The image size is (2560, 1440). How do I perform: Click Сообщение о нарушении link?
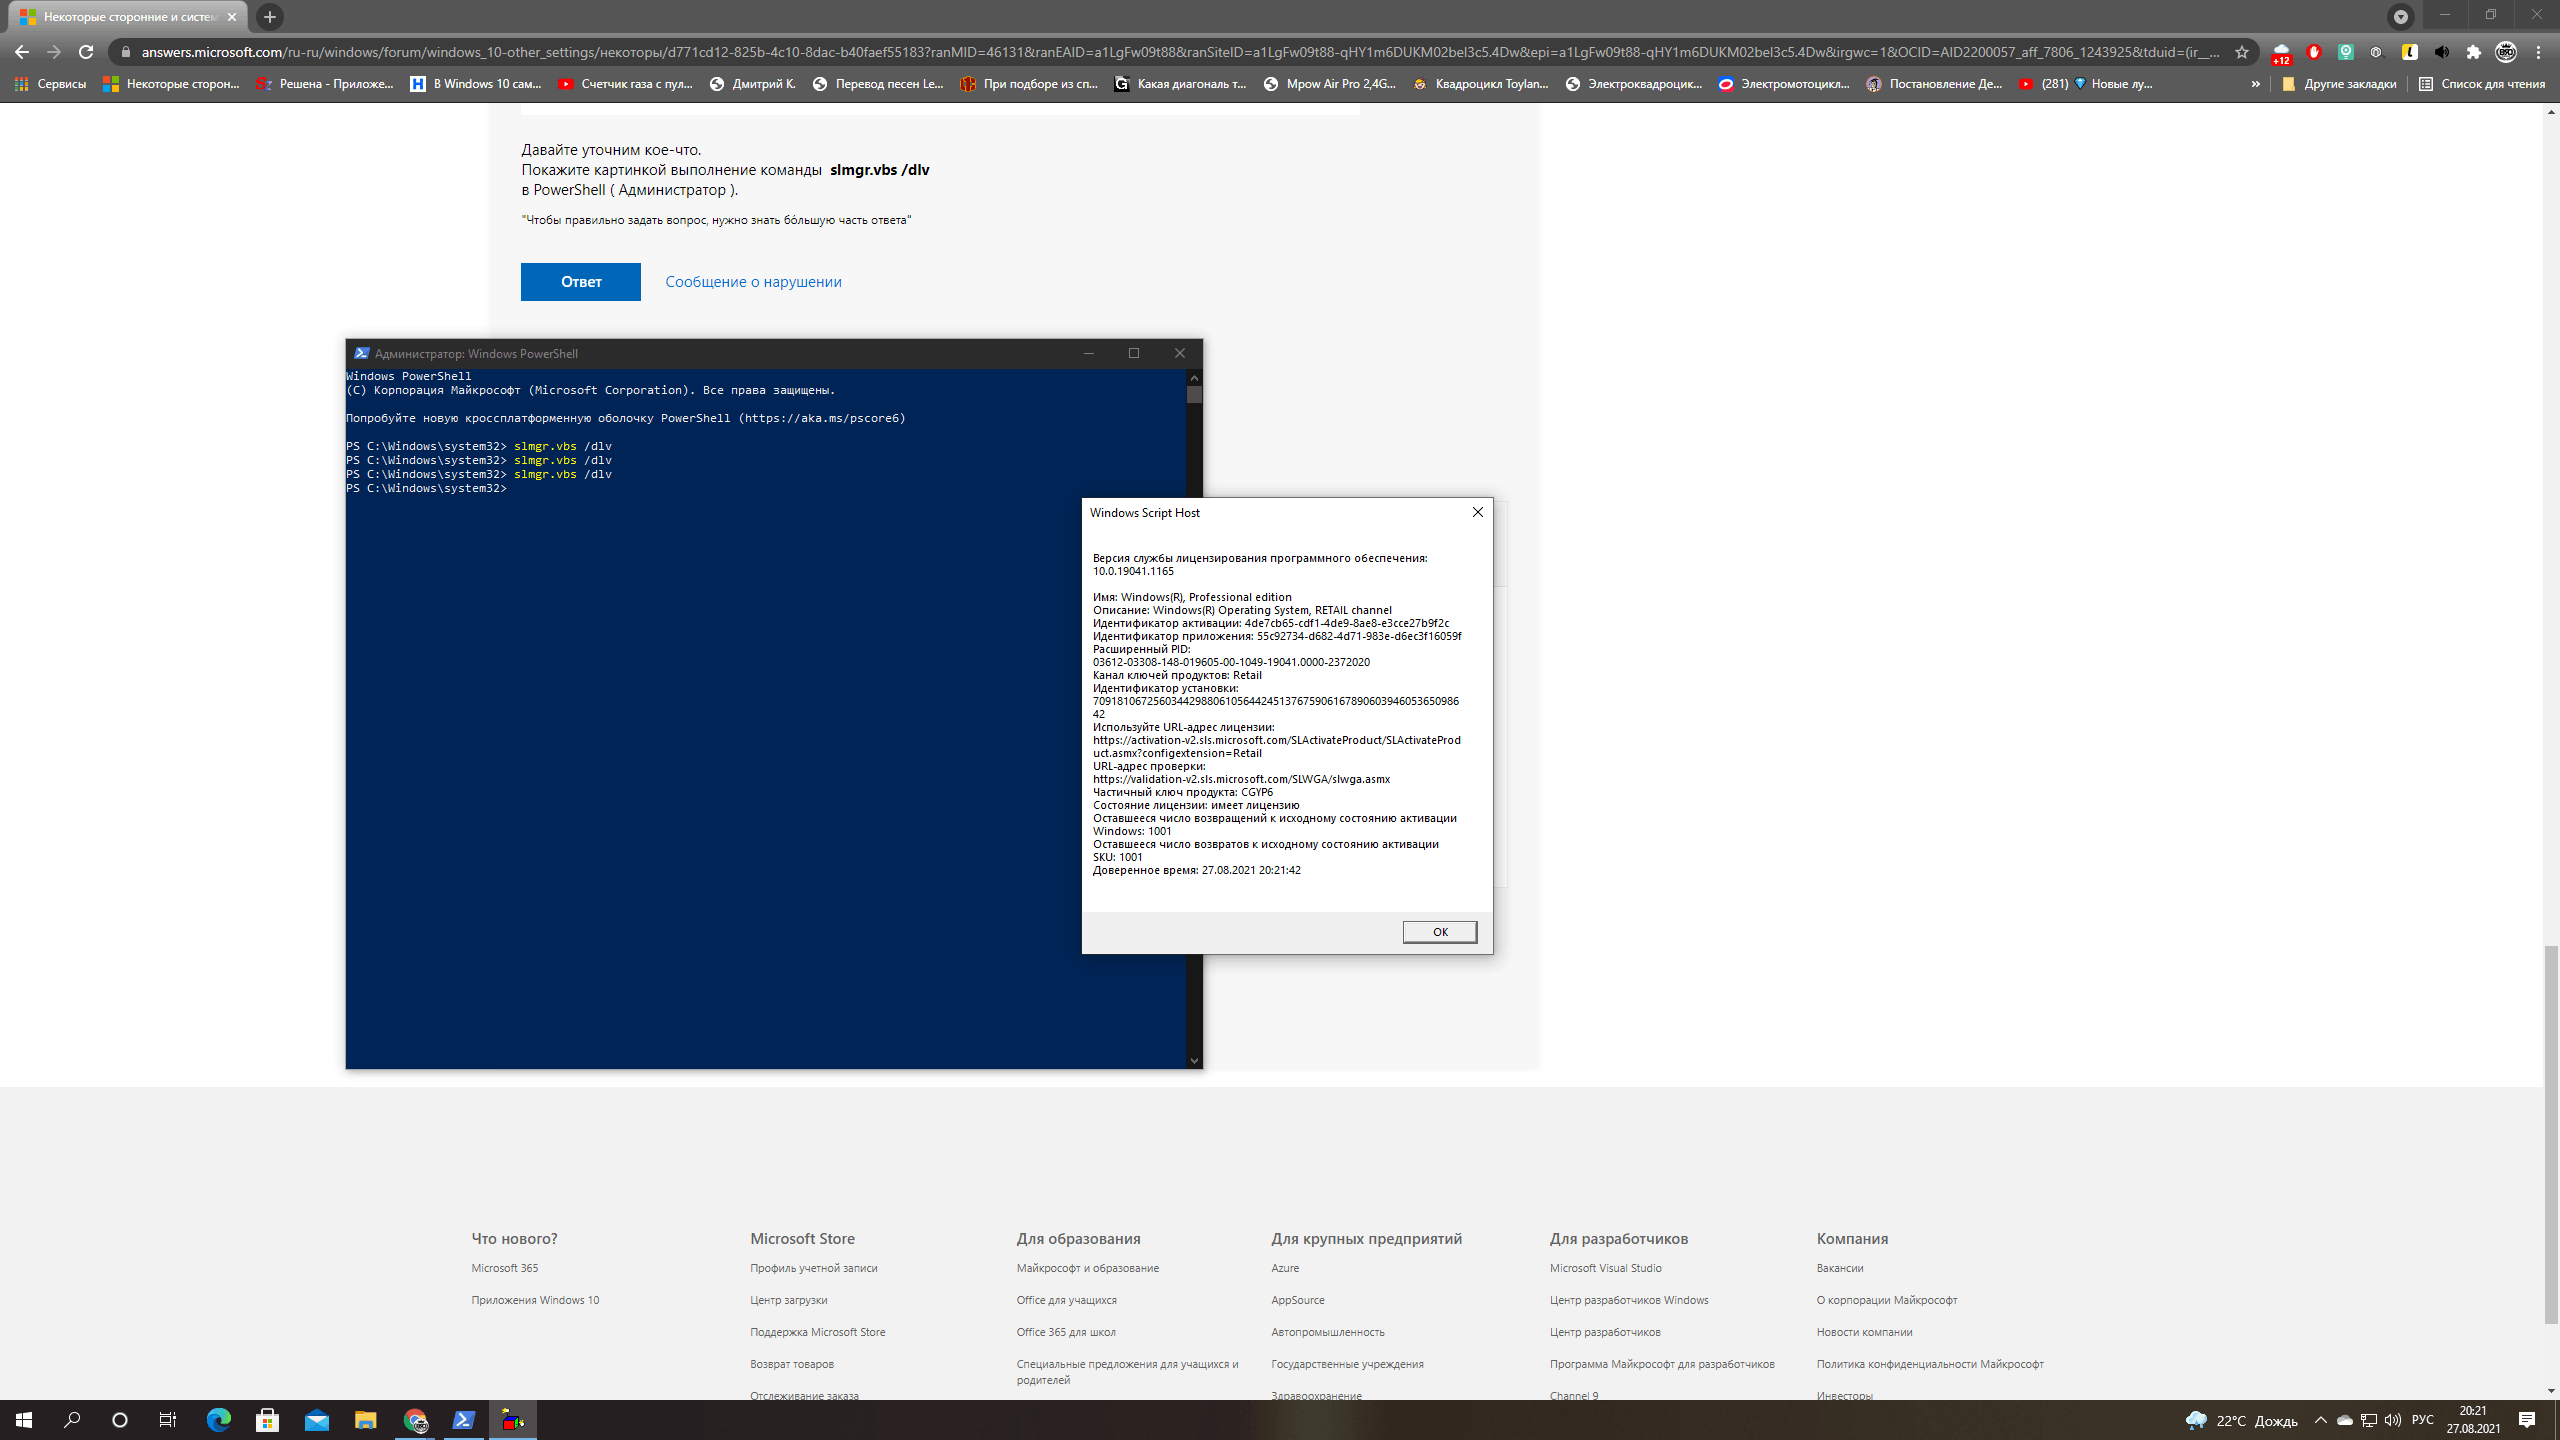[753, 282]
